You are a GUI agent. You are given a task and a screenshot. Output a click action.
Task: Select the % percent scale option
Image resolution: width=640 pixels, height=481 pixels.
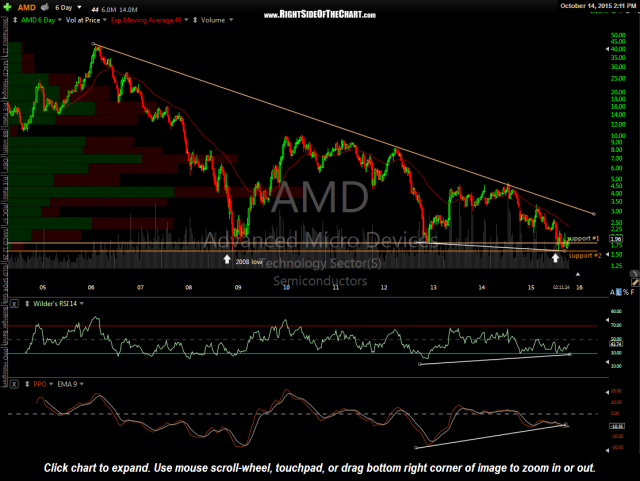tap(626, 292)
